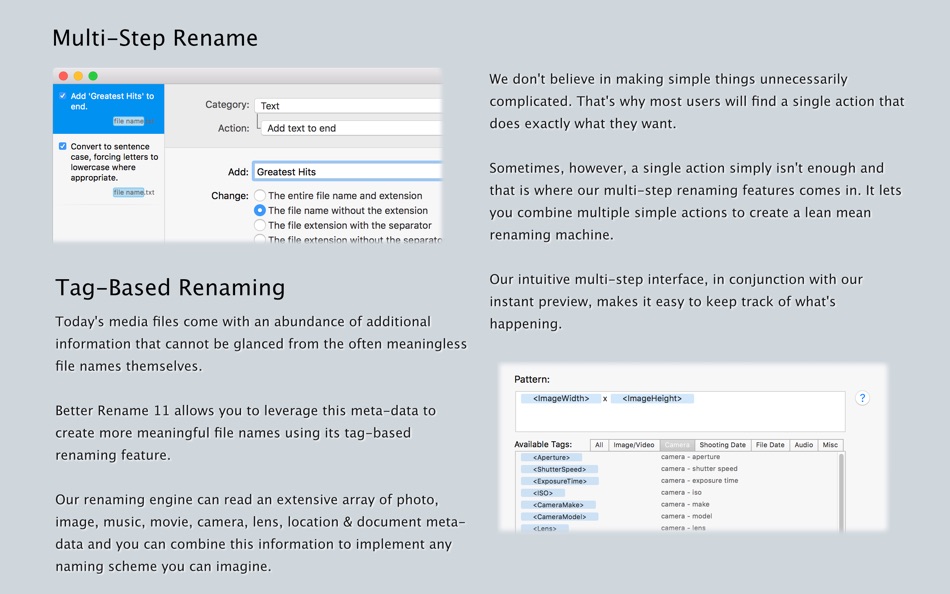This screenshot has height=594, width=950.
Task: Click the "Available Tags:" label
Action: [x=543, y=444]
